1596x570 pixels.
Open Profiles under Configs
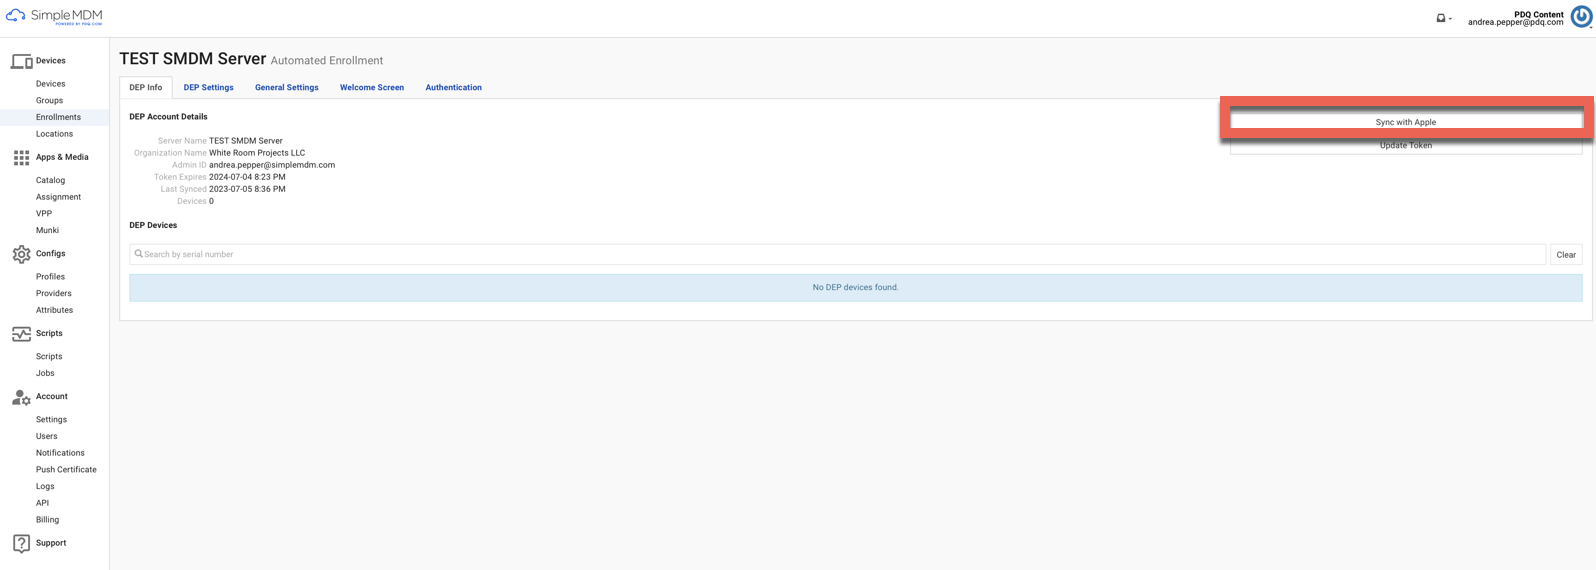click(50, 277)
